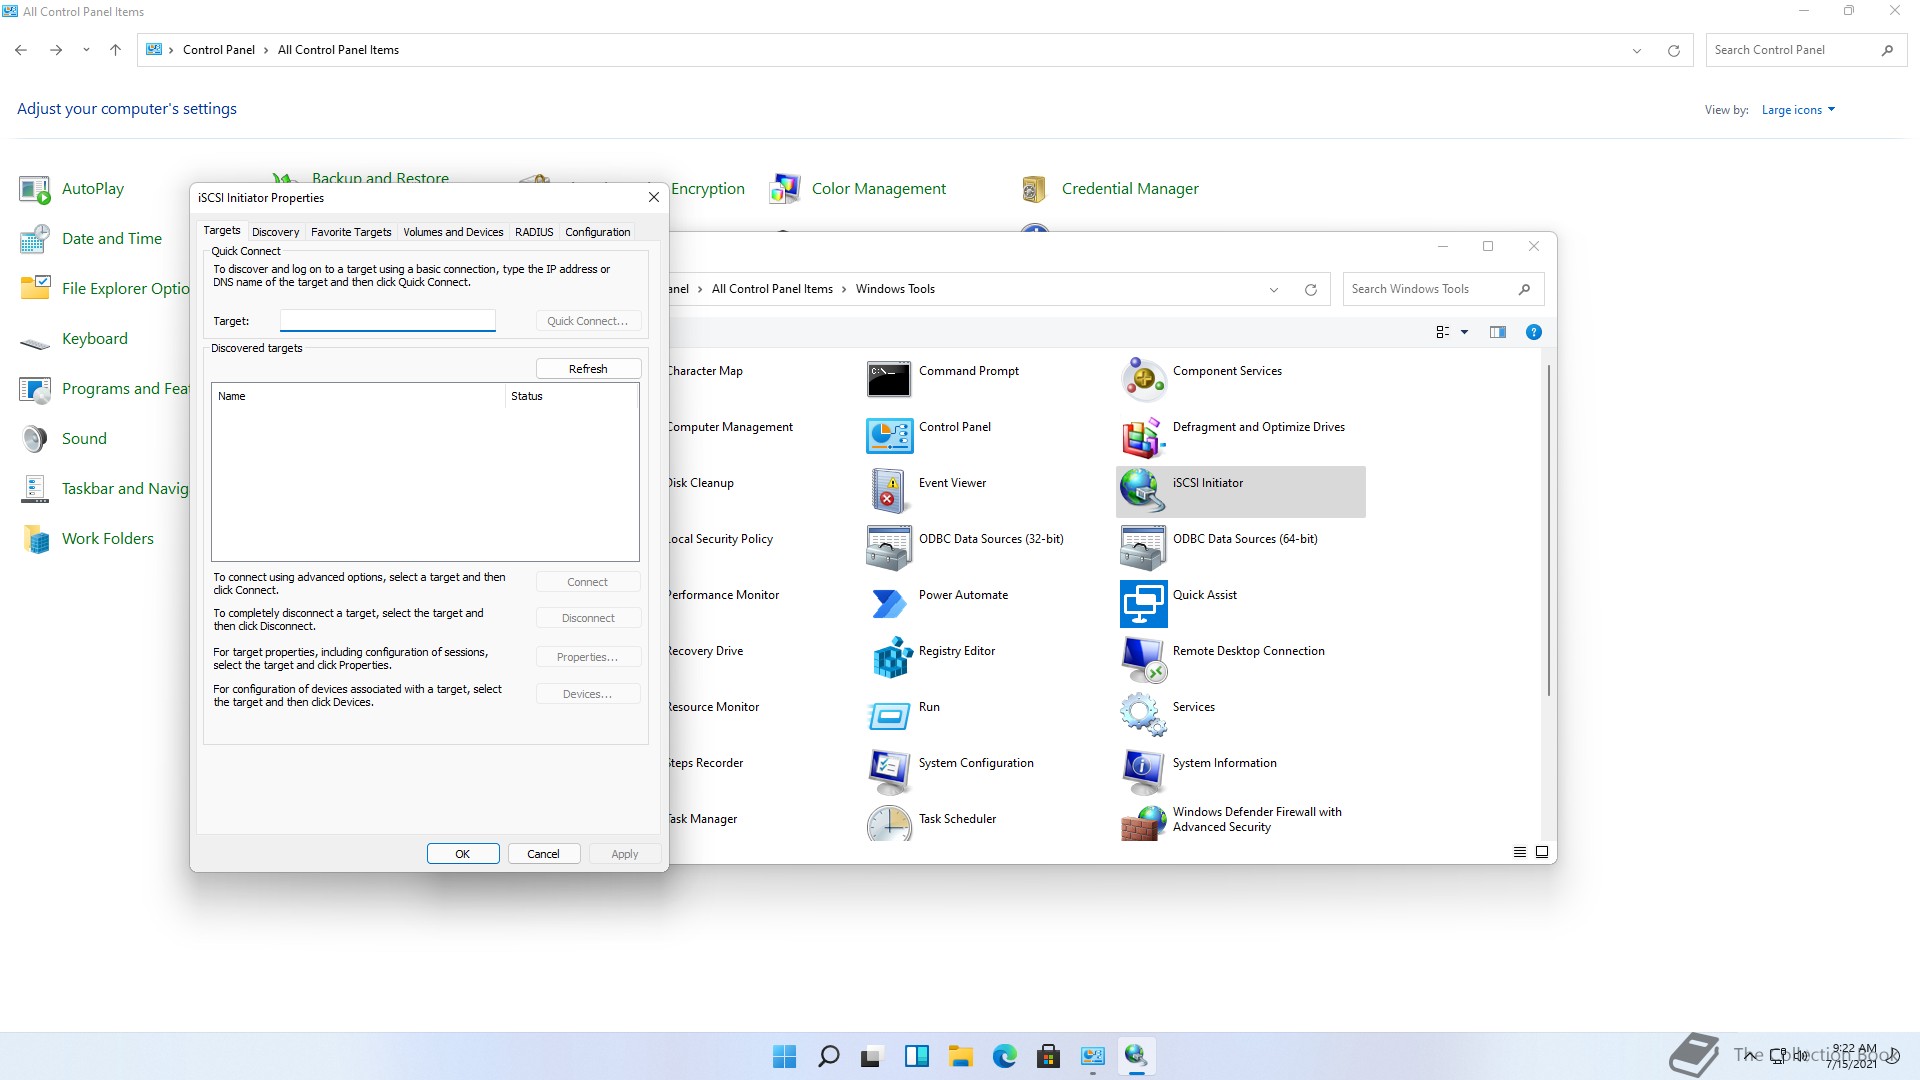Expand Control Panel address bar history dropdown

click(1637, 50)
